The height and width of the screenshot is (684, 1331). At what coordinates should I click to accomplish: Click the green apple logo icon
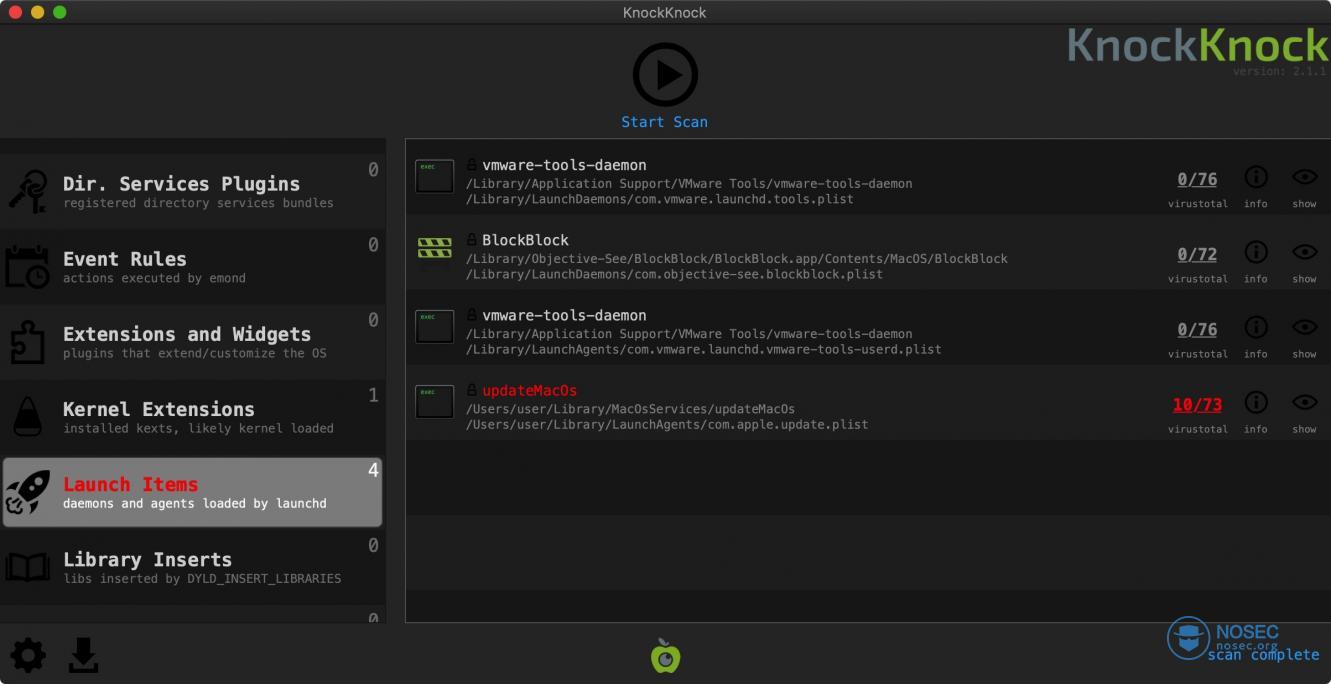pos(665,655)
